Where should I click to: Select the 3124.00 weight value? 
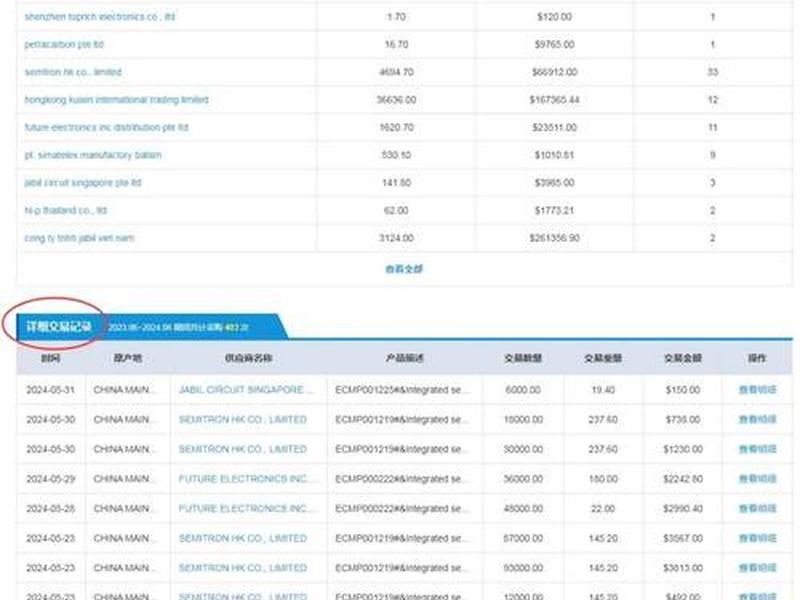pos(396,238)
